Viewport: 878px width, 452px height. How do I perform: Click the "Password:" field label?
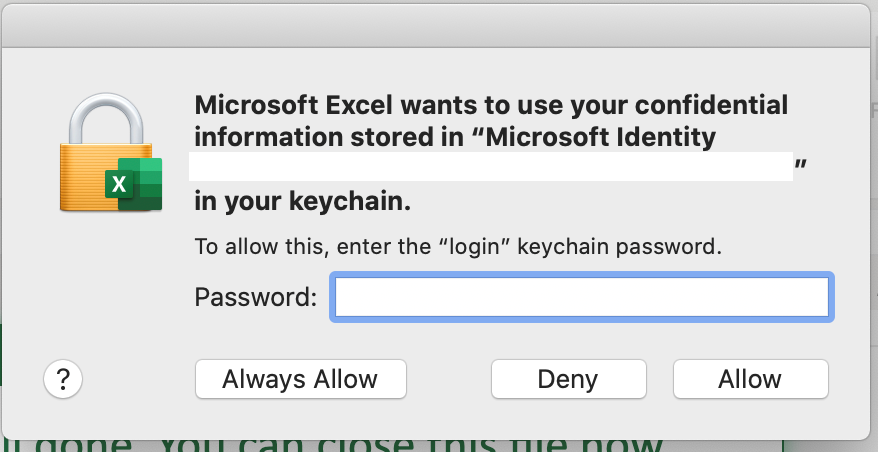pos(256,297)
